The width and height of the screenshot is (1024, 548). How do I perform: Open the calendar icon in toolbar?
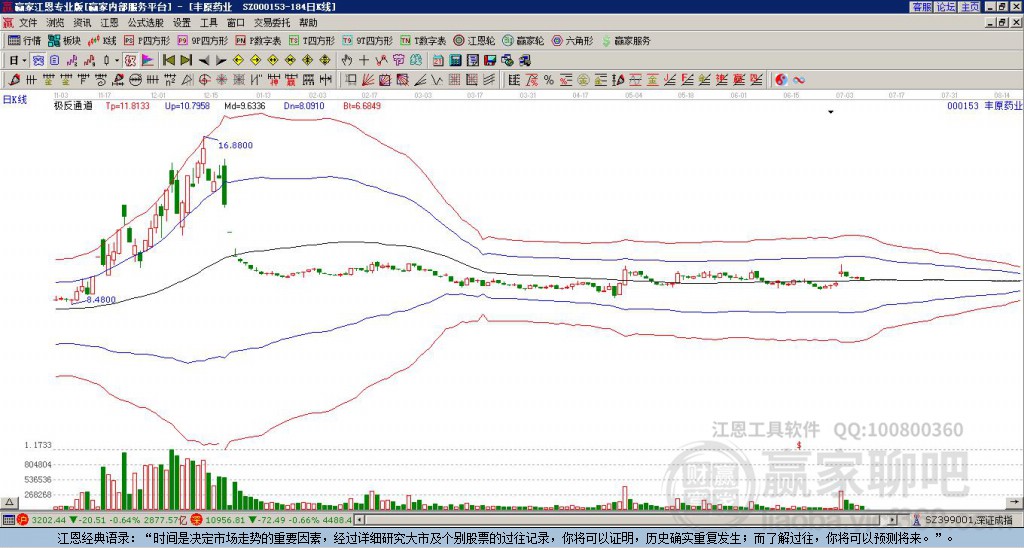(x=438, y=61)
